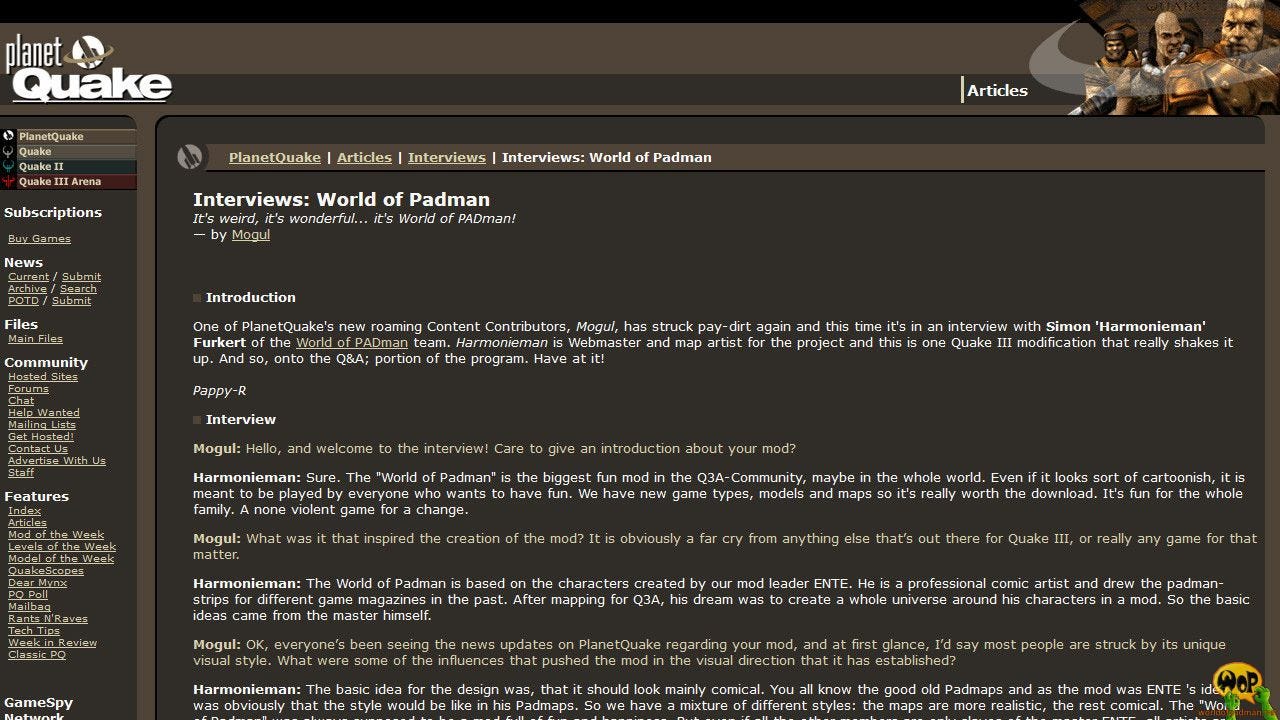Open Current news link

coord(28,276)
